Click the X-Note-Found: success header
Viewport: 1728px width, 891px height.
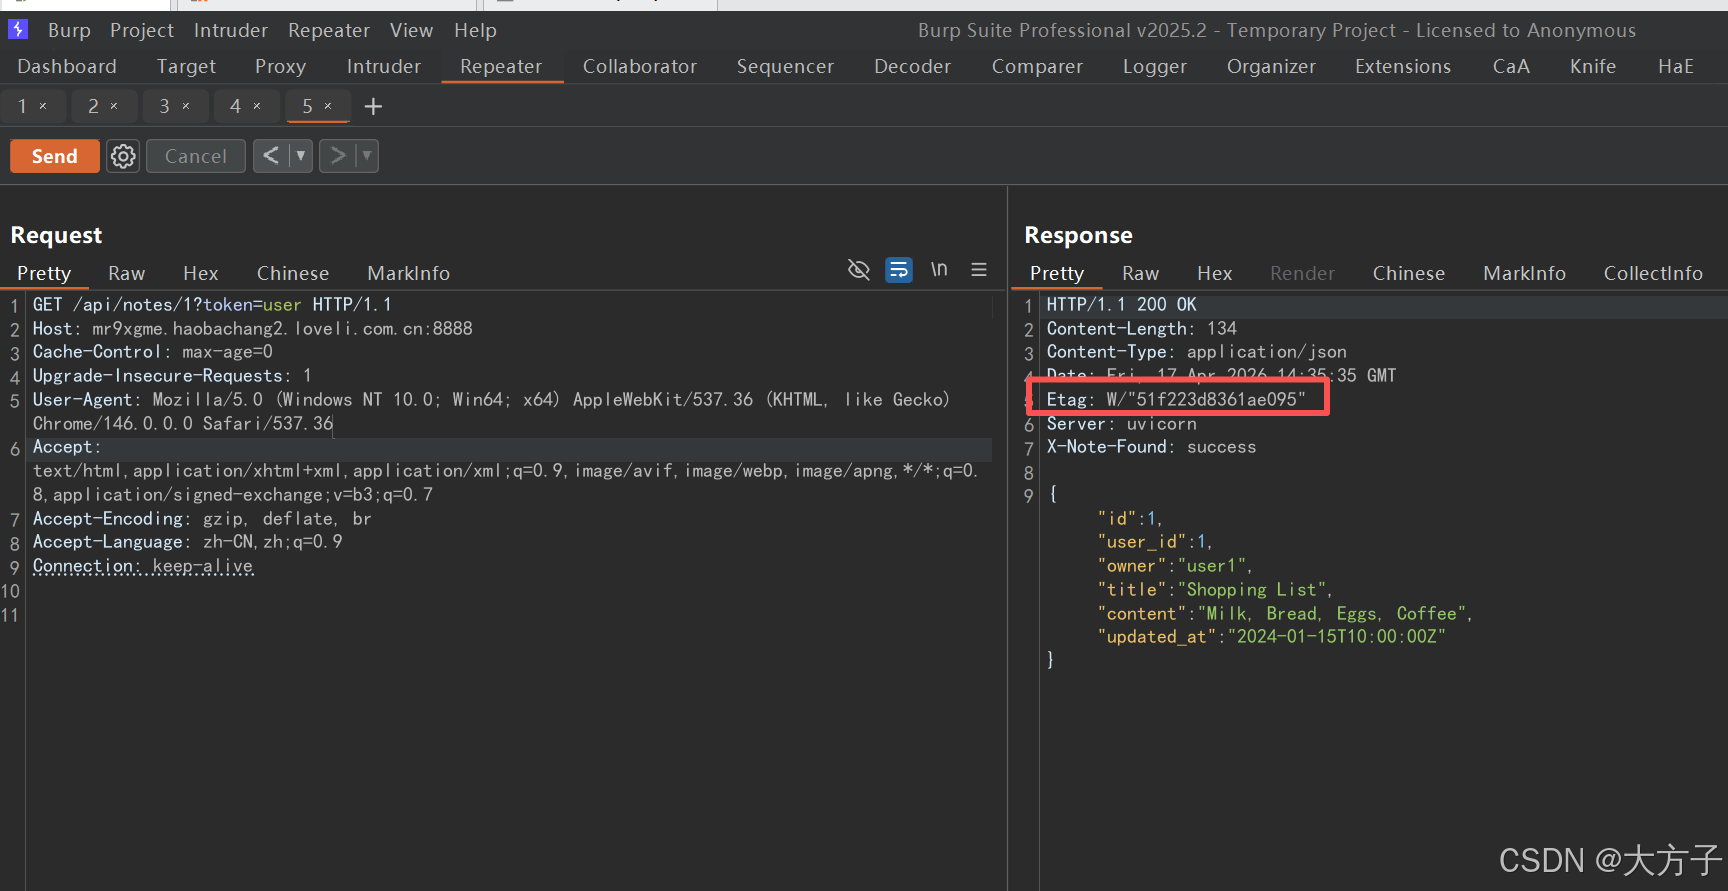(x=1151, y=447)
